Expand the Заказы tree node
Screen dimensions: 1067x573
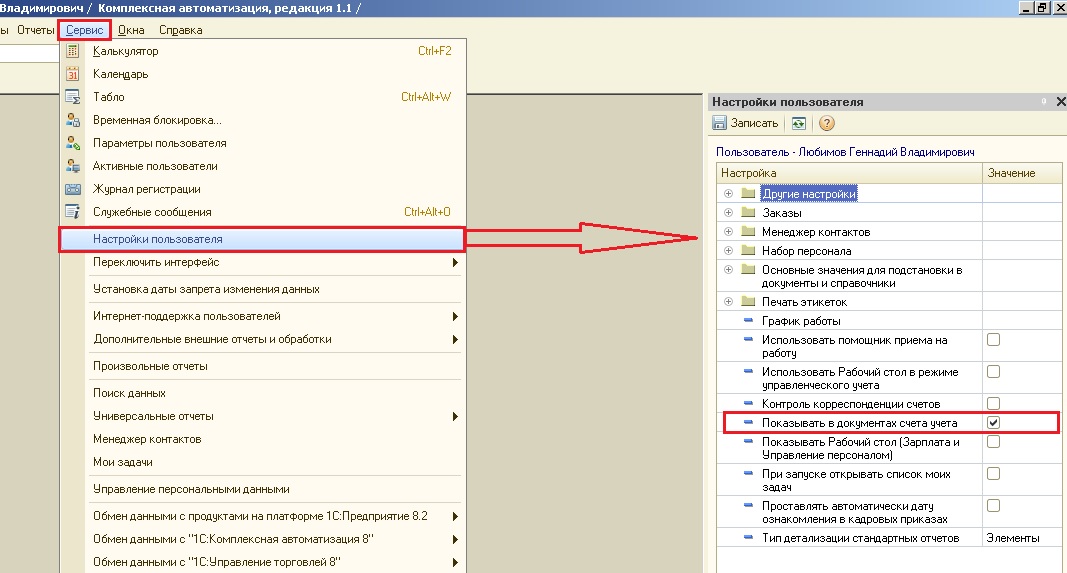click(728, 212)
